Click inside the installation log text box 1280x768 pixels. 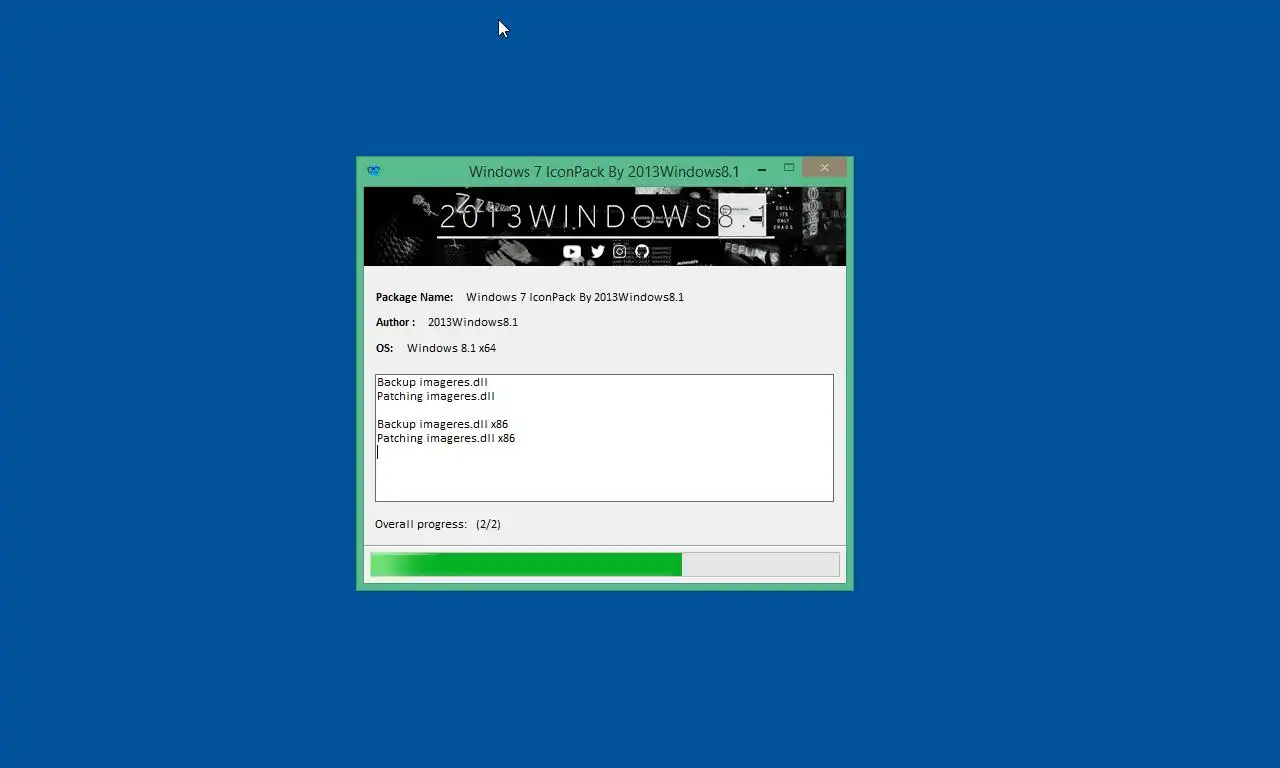(x=604, y=438)
